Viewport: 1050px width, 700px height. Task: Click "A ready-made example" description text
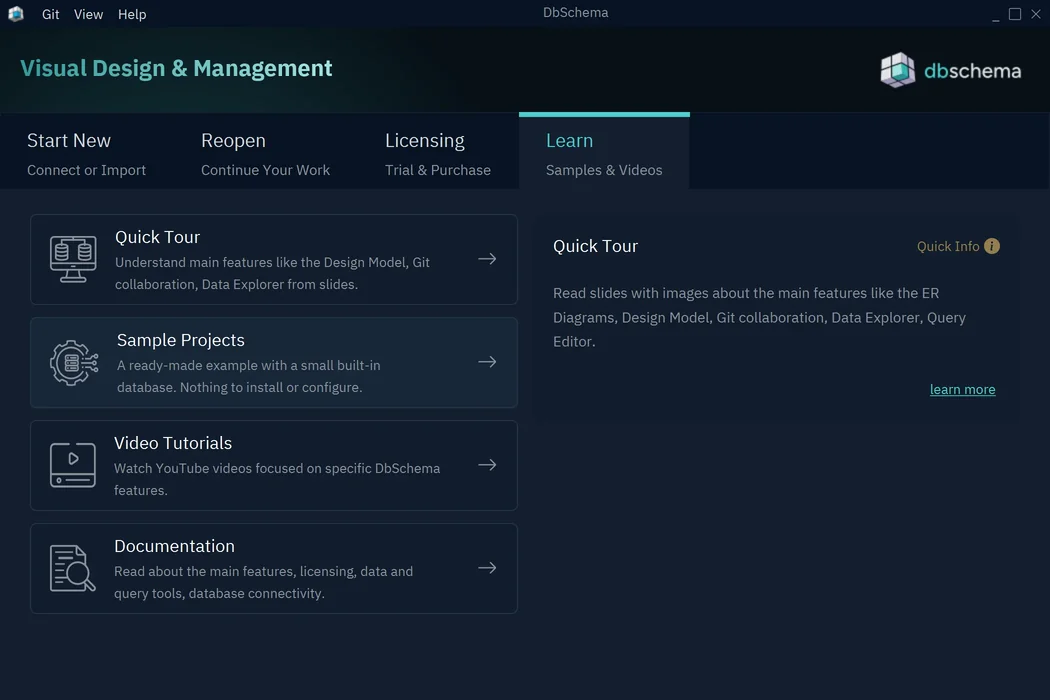(x=248, y=376)
